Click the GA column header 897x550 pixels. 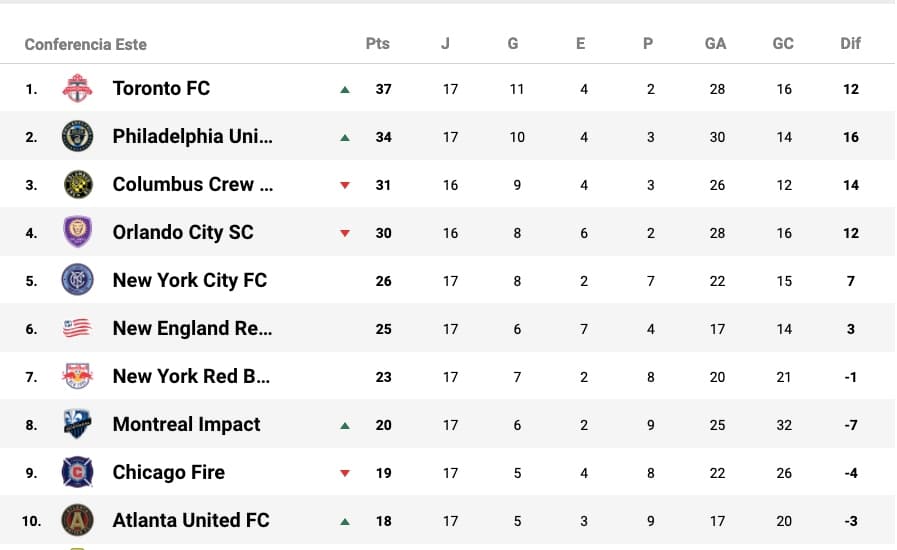(x=715, y=44)
